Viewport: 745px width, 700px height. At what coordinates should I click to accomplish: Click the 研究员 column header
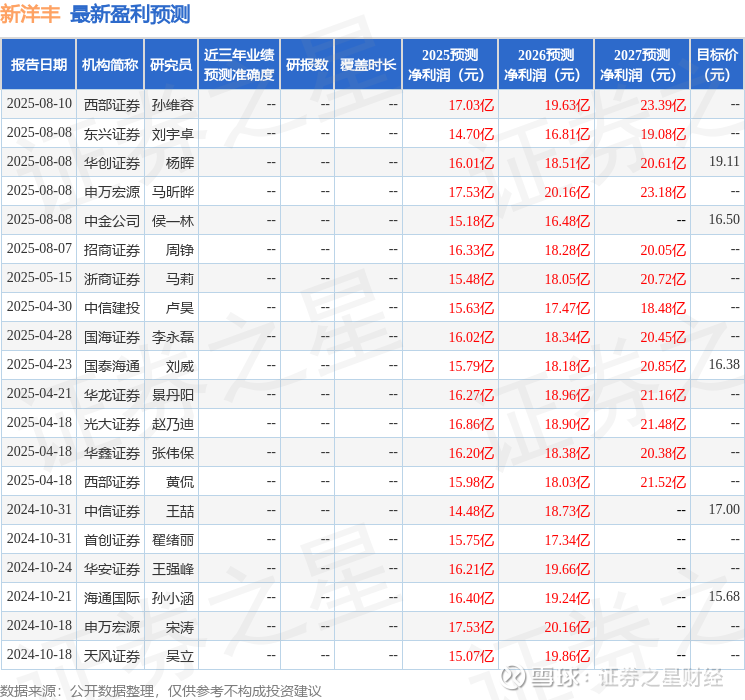pyautogui.click(x=171, y=65)
